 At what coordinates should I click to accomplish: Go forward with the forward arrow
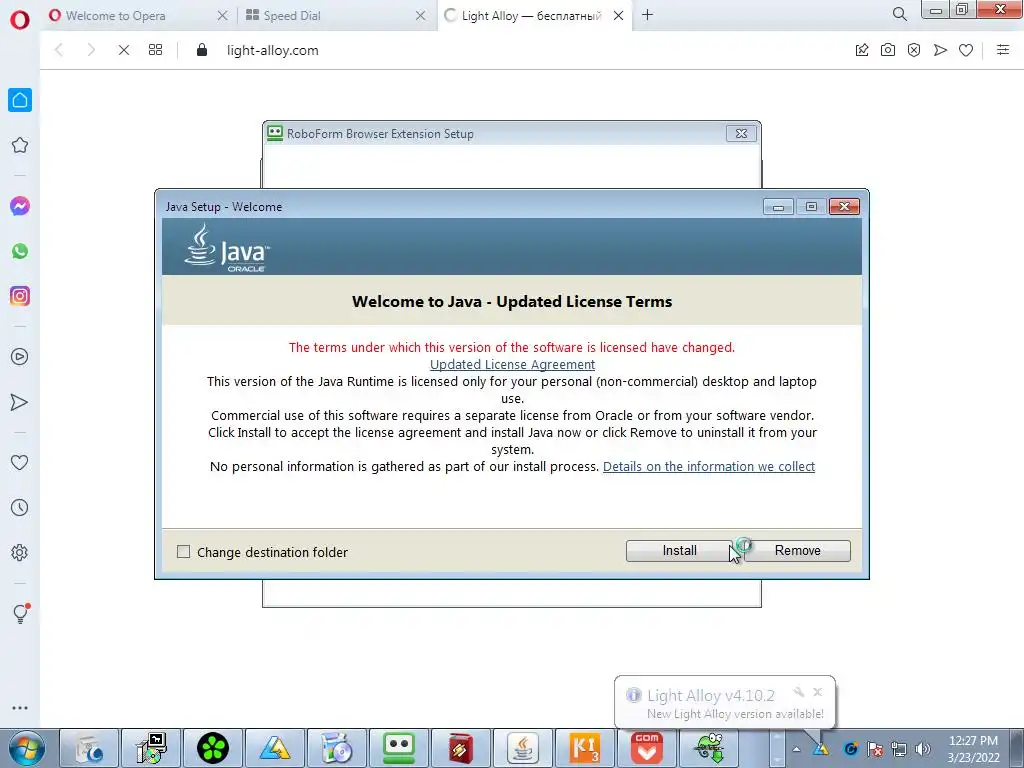[91, 50]
